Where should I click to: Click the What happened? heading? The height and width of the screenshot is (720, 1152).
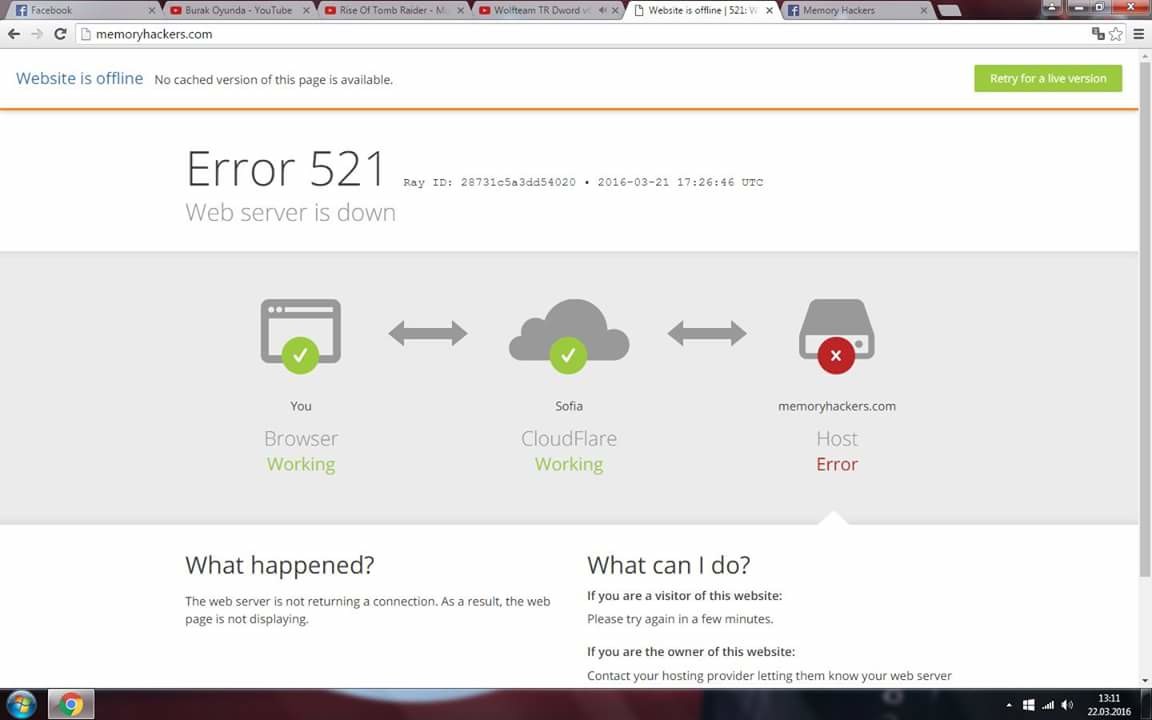pos(280,565)
